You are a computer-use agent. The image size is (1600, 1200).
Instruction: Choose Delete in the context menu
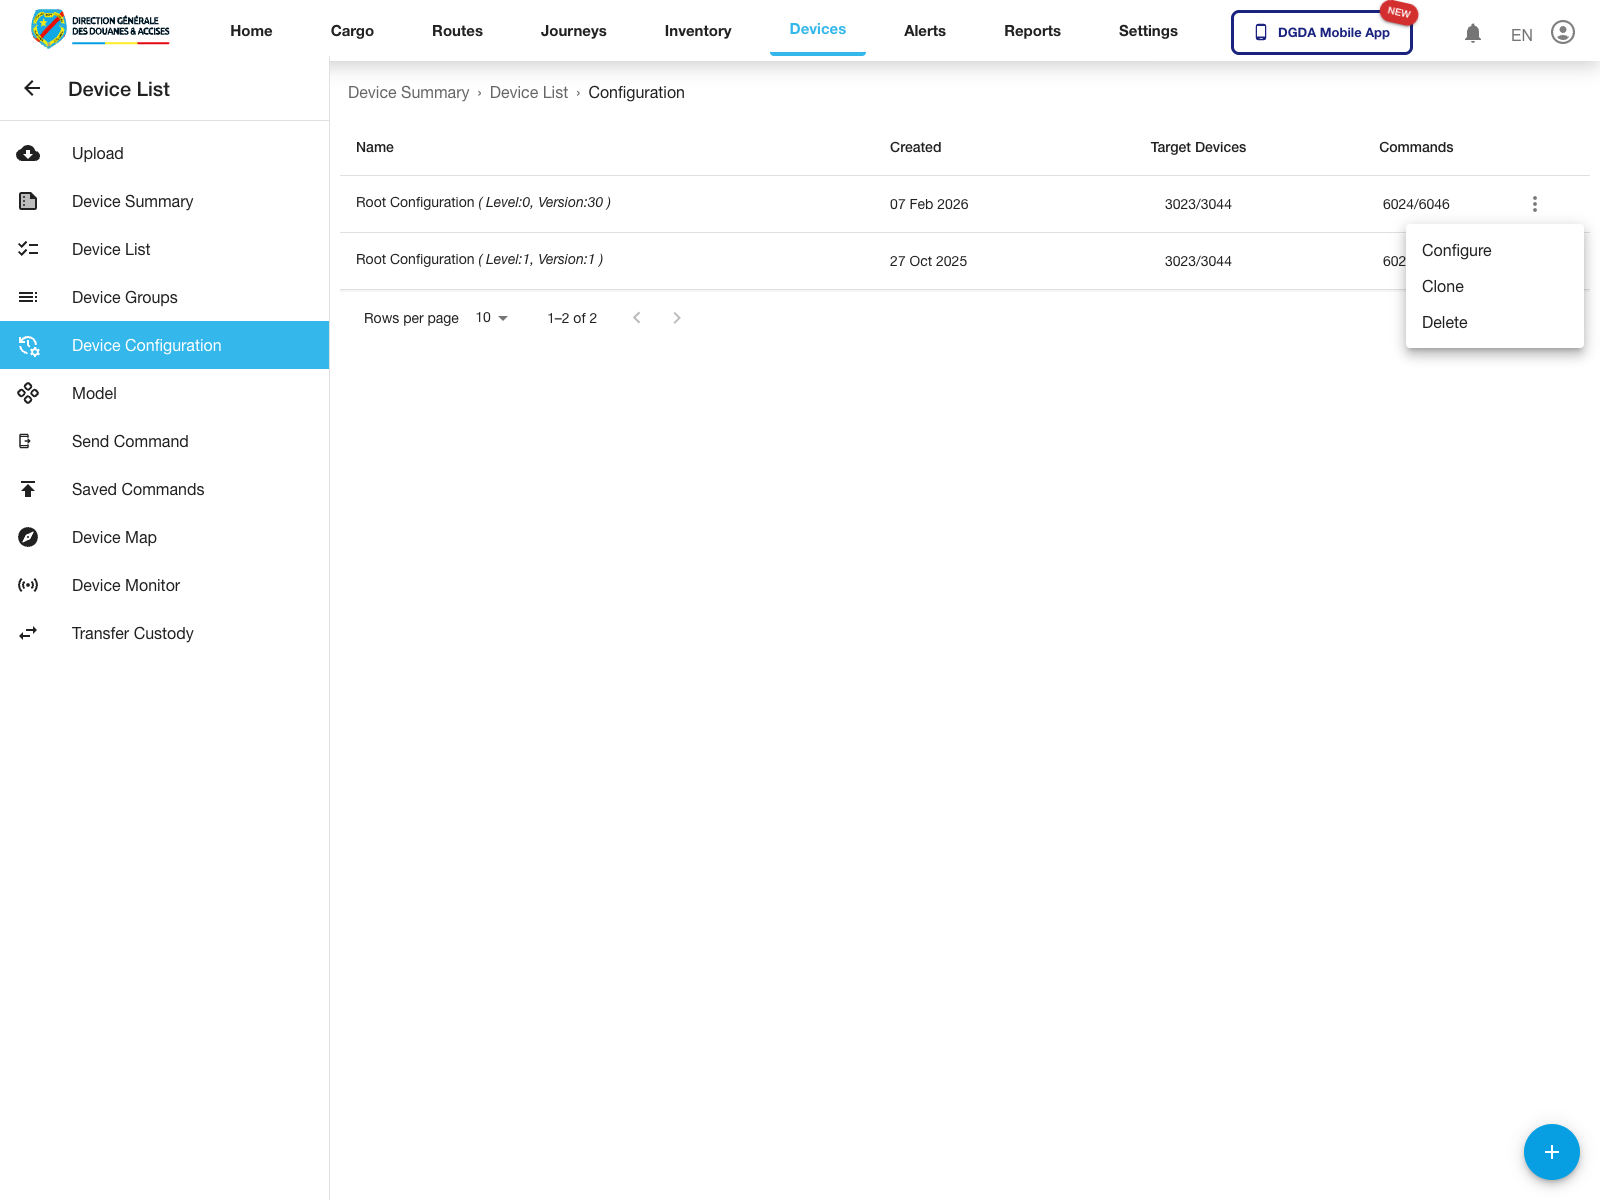pos(1445,322)
